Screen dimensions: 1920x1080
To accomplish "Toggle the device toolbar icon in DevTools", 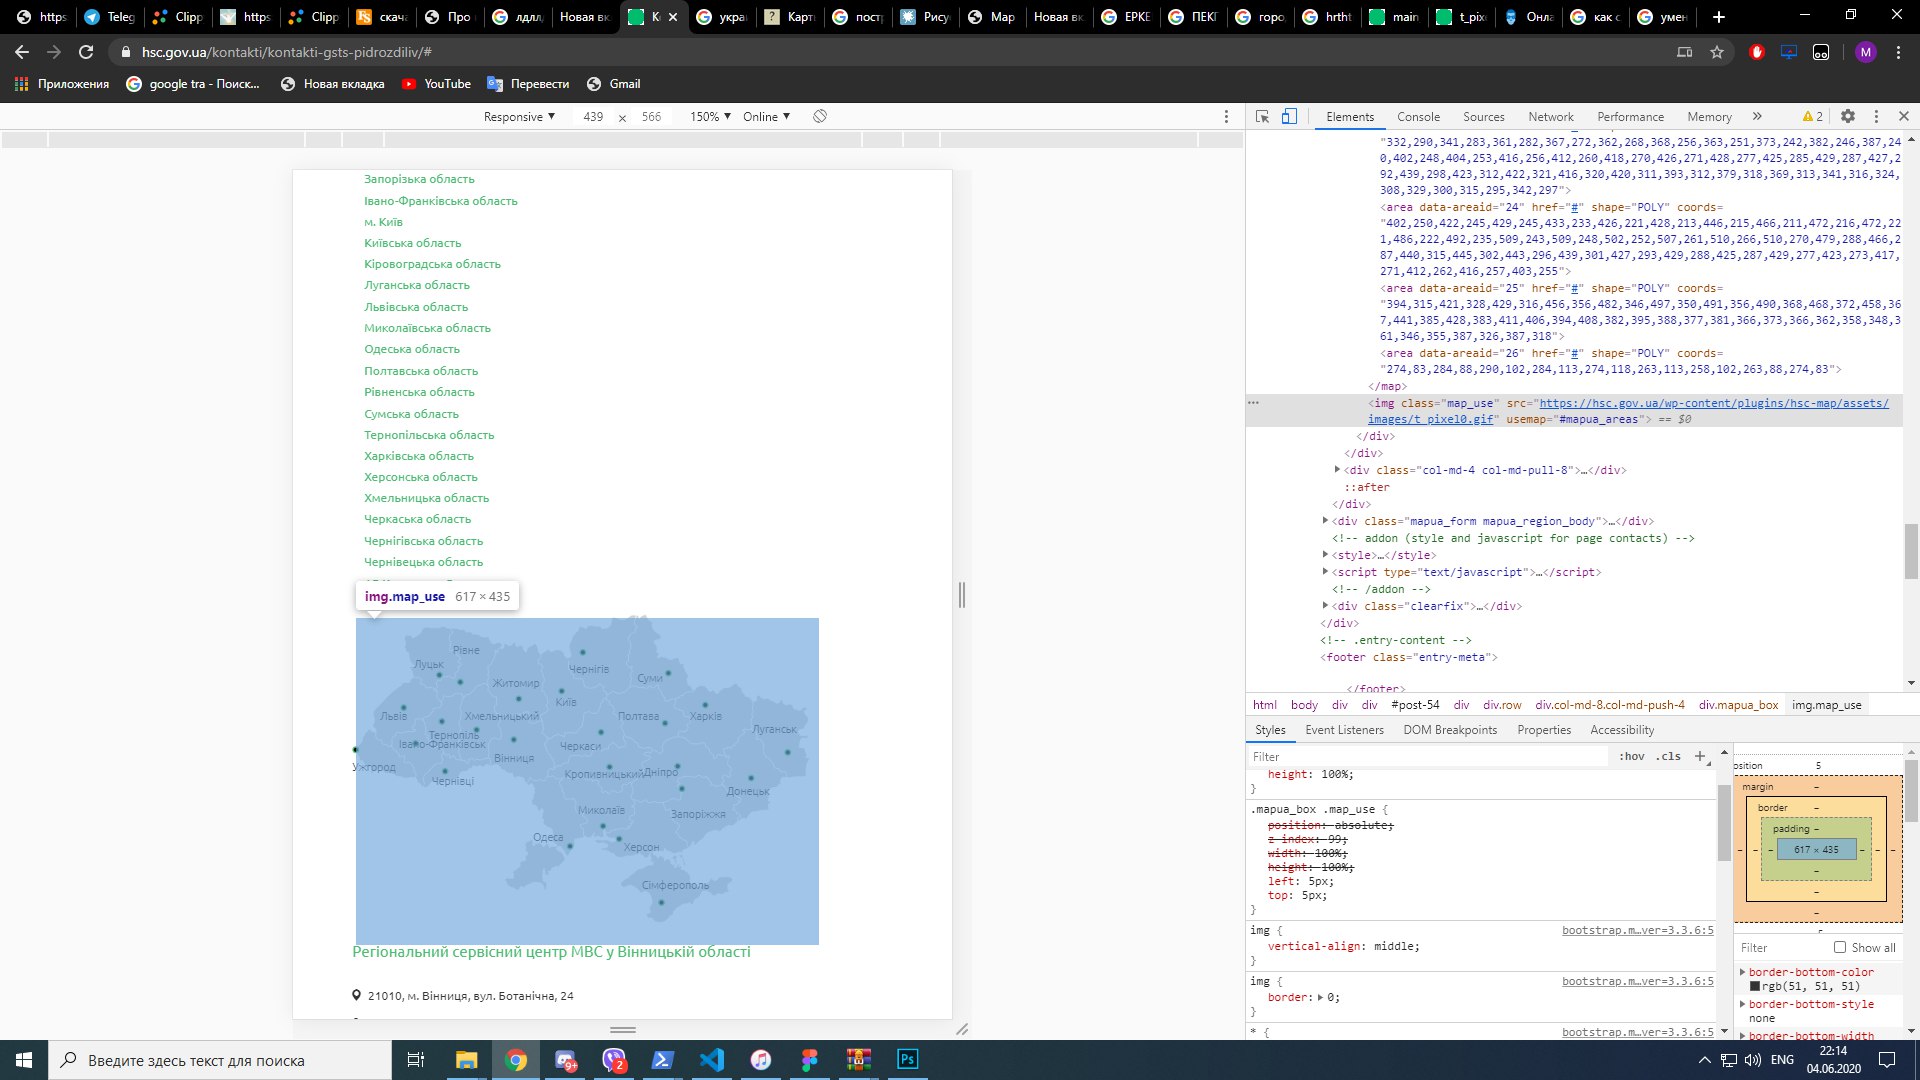I will click(x=1289, y=117).
